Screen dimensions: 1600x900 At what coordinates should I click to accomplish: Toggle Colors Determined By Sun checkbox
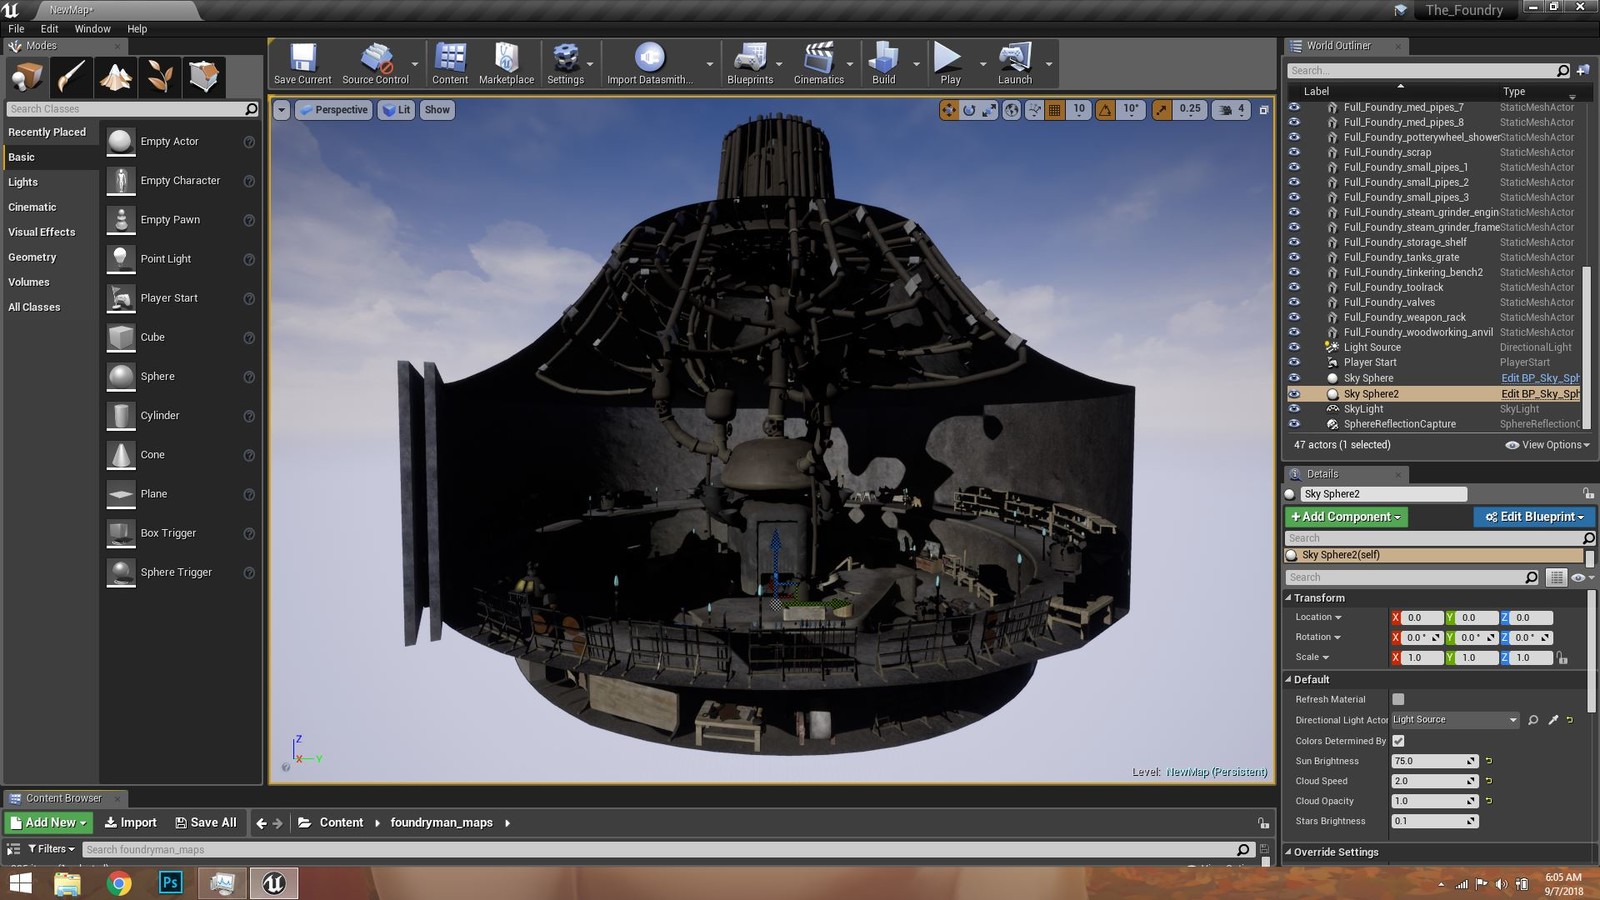point(1398,741)
